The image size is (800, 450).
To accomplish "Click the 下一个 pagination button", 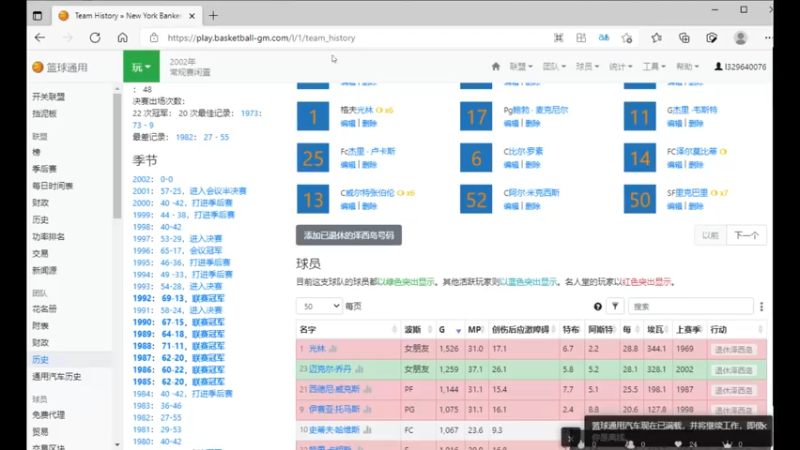I will pyautogui.click(x=746, y=235).
